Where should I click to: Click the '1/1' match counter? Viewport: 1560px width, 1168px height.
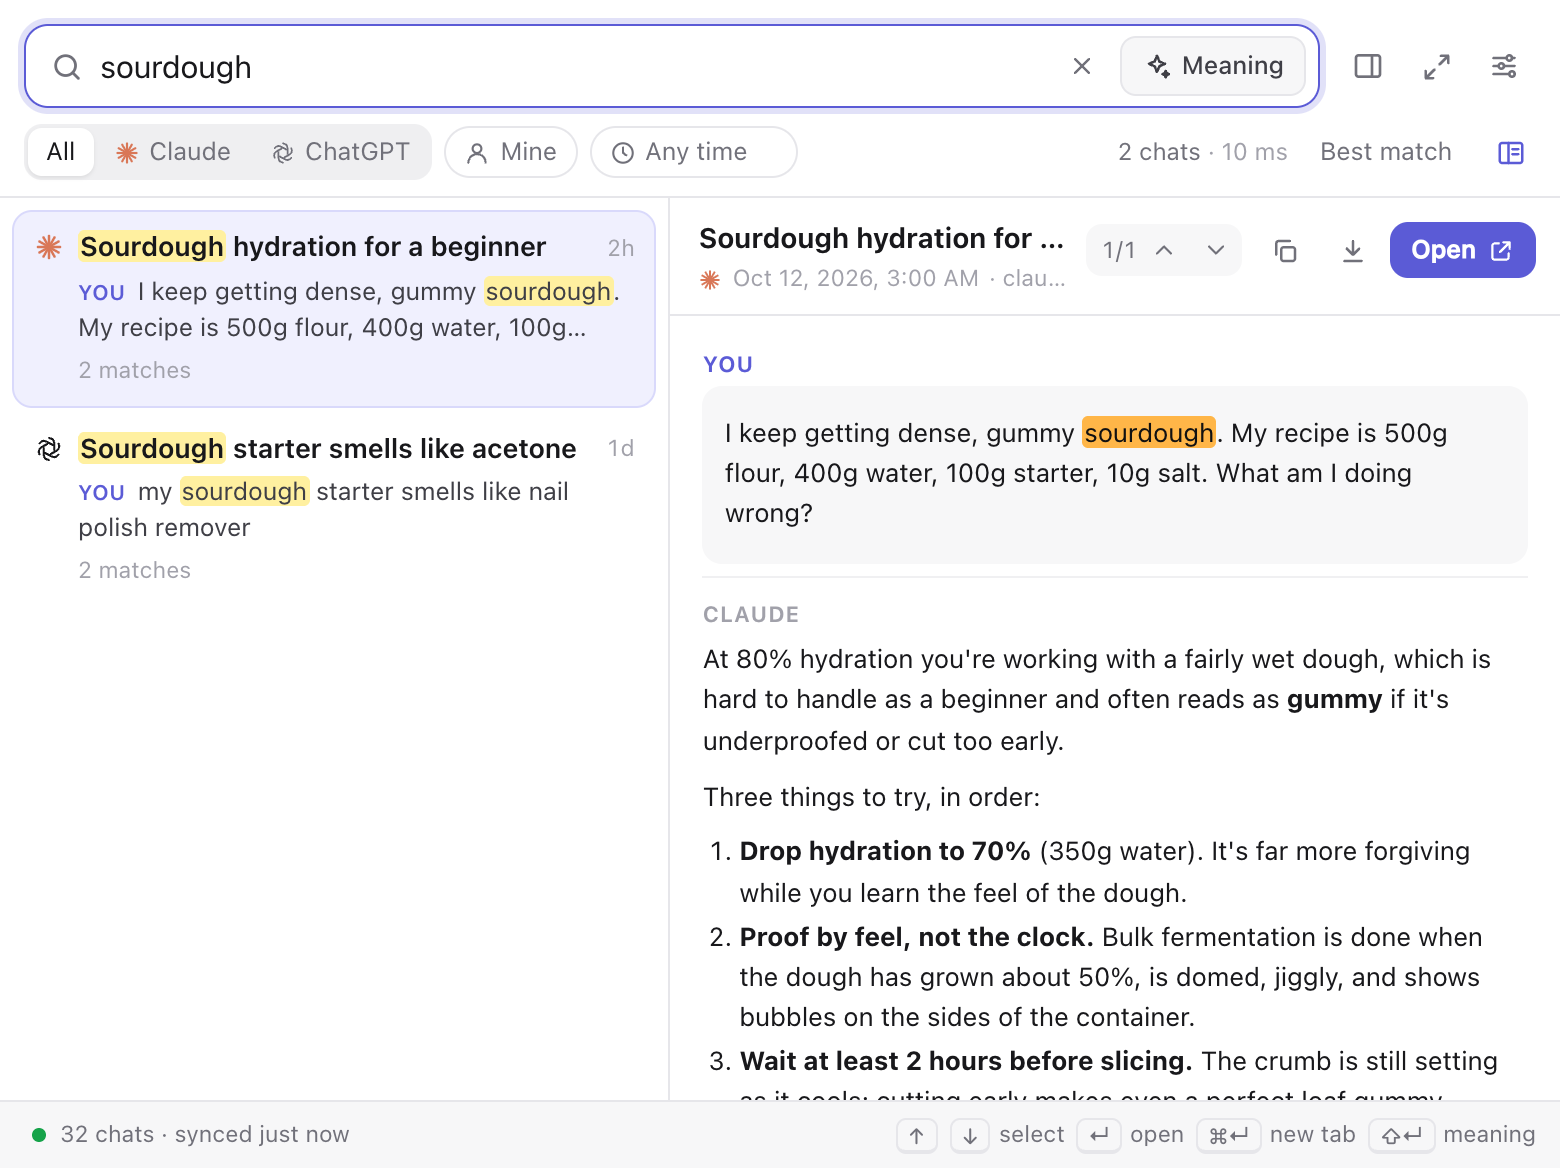[x=1119, y=250]
